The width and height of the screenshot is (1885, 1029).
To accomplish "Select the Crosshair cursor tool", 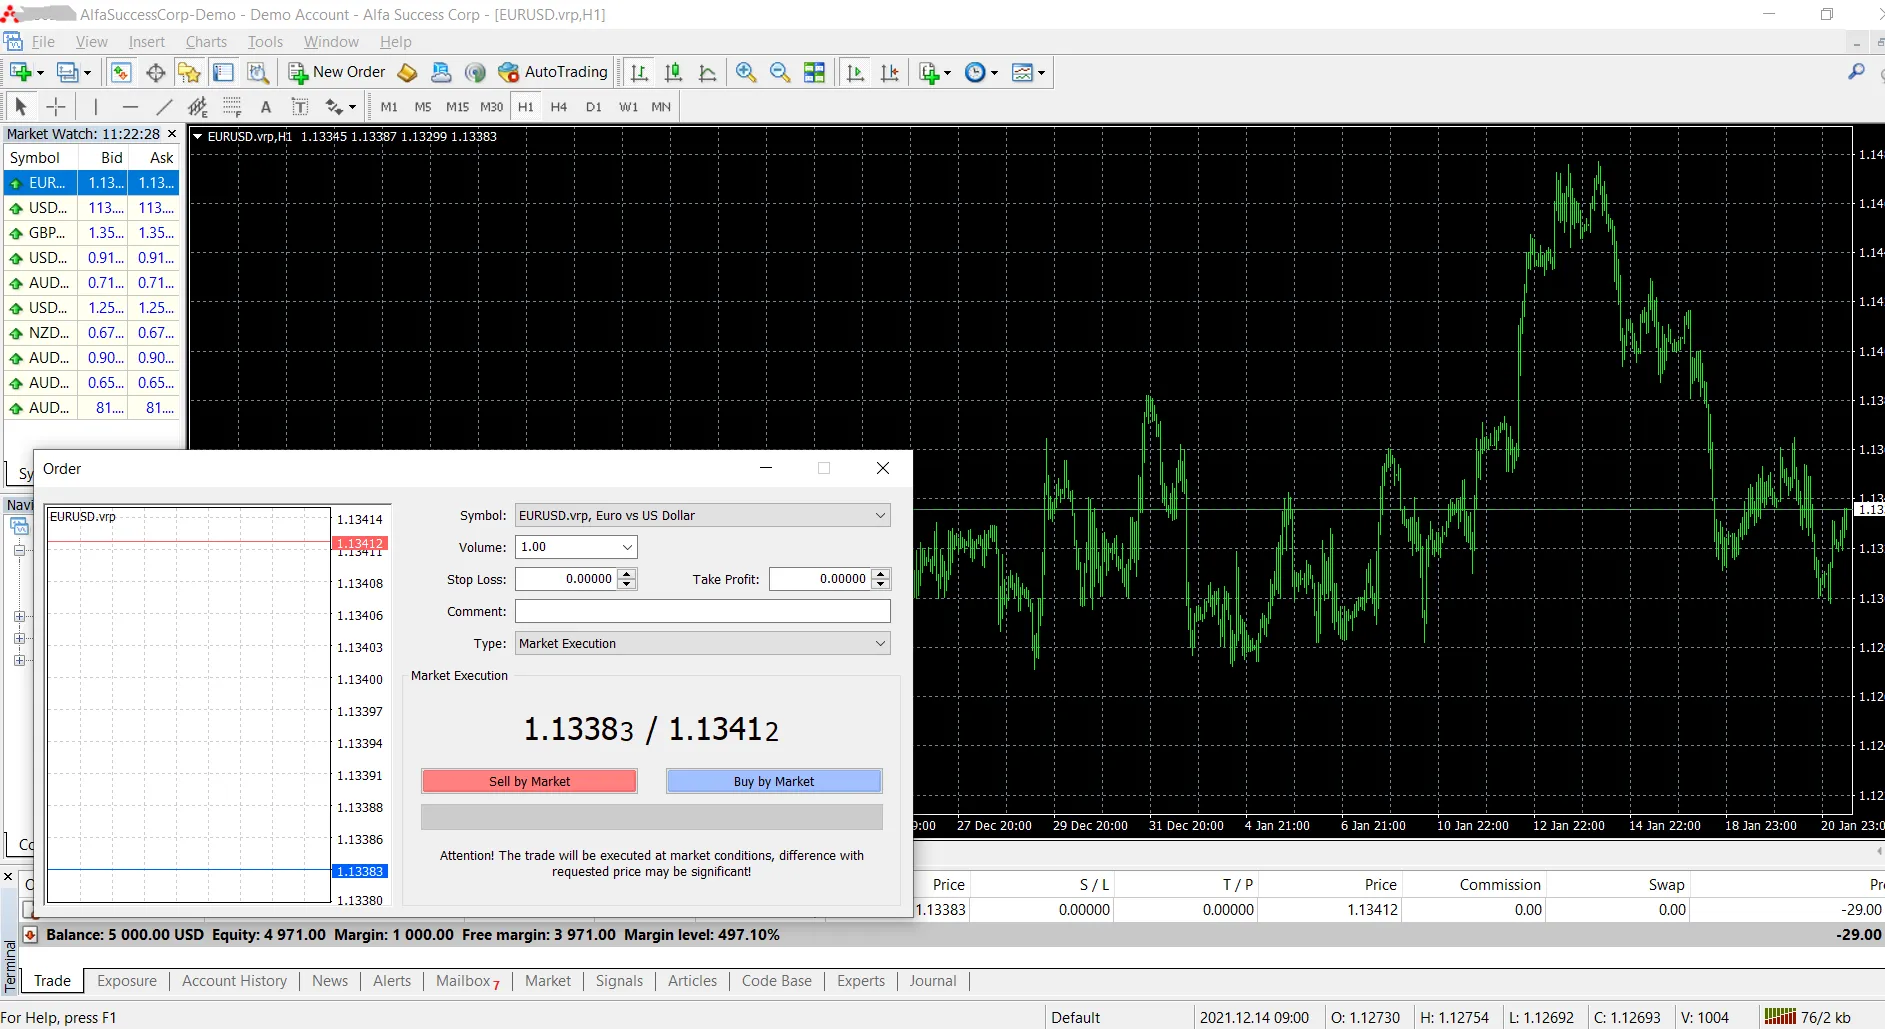I will [x=56, y=107].
